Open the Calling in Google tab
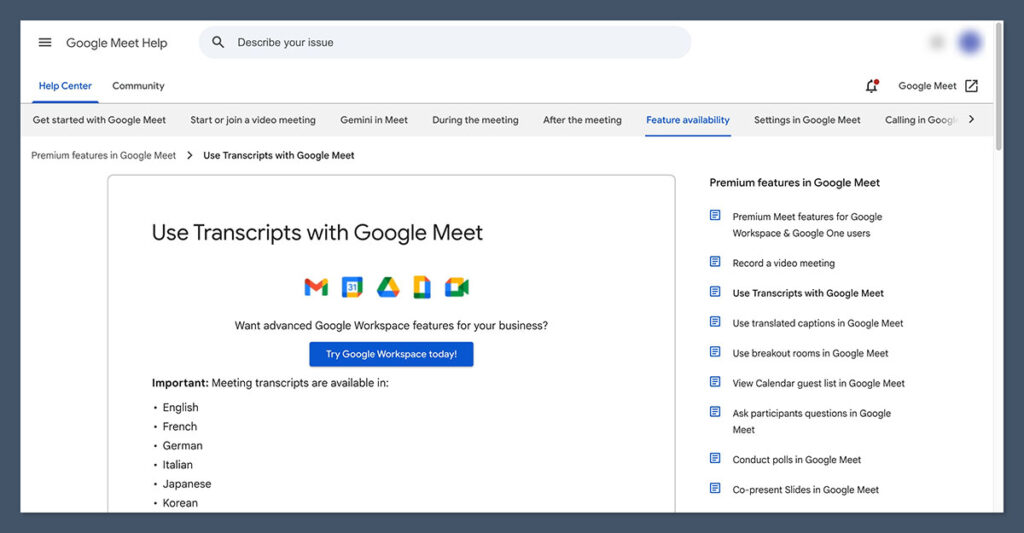This screenshot has width=1024, height=533. click(921, 120)
